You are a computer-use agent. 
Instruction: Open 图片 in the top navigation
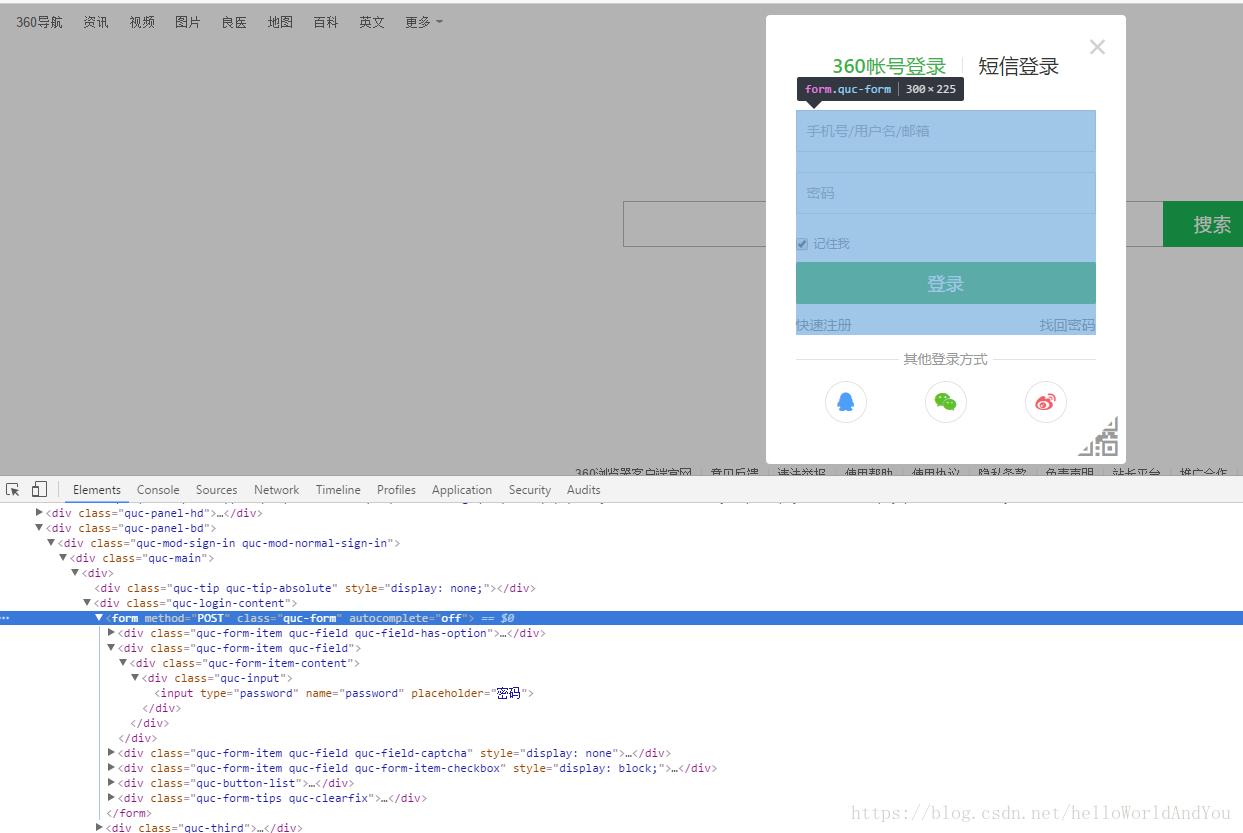pos(188,22)
